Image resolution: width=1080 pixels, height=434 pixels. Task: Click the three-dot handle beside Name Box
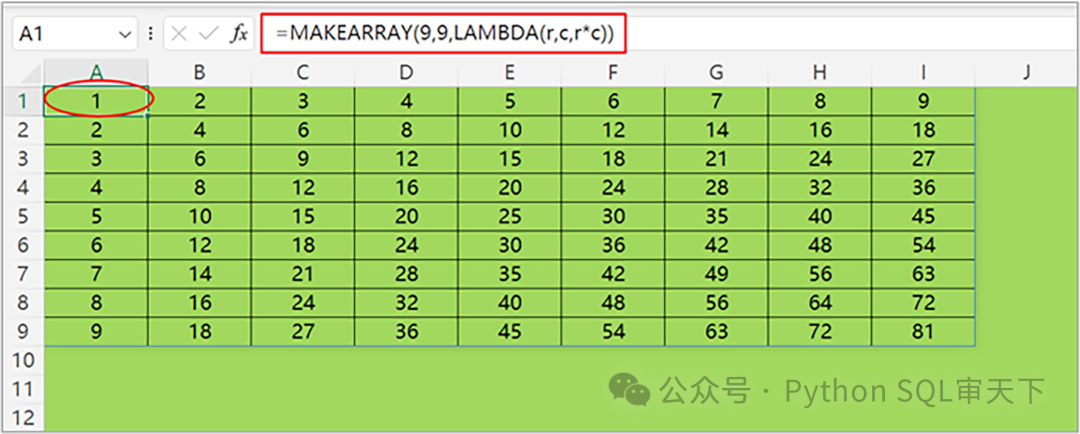(150, 34)
